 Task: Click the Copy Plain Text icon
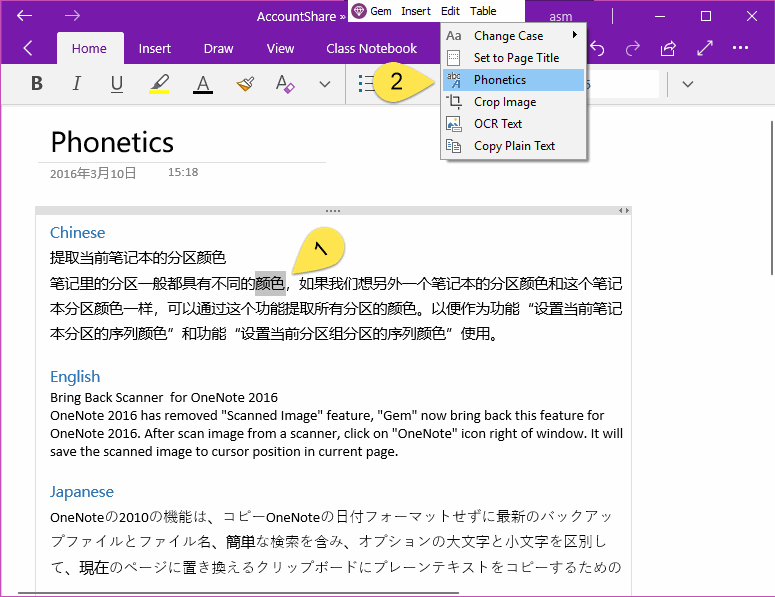click(454, 146)
